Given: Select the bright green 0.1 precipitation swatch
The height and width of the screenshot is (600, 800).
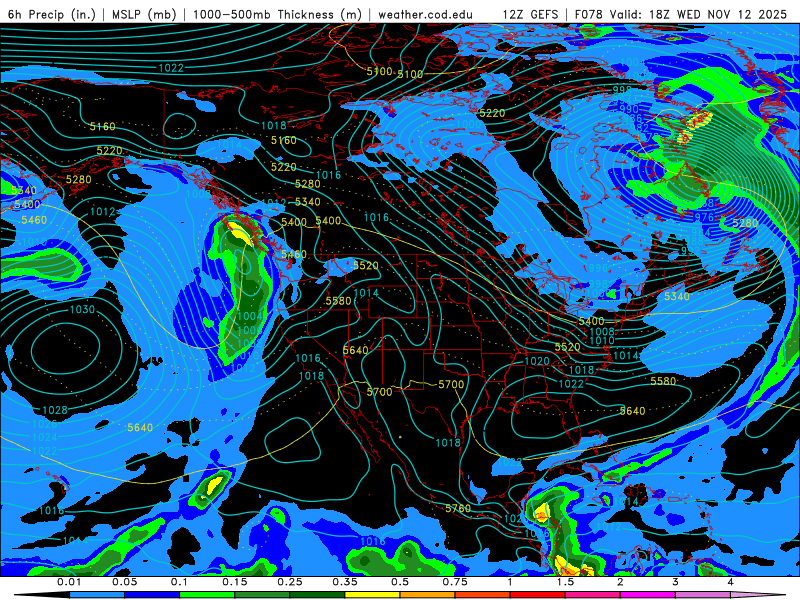Looking at the screenshot, I should tap(207, 595).
